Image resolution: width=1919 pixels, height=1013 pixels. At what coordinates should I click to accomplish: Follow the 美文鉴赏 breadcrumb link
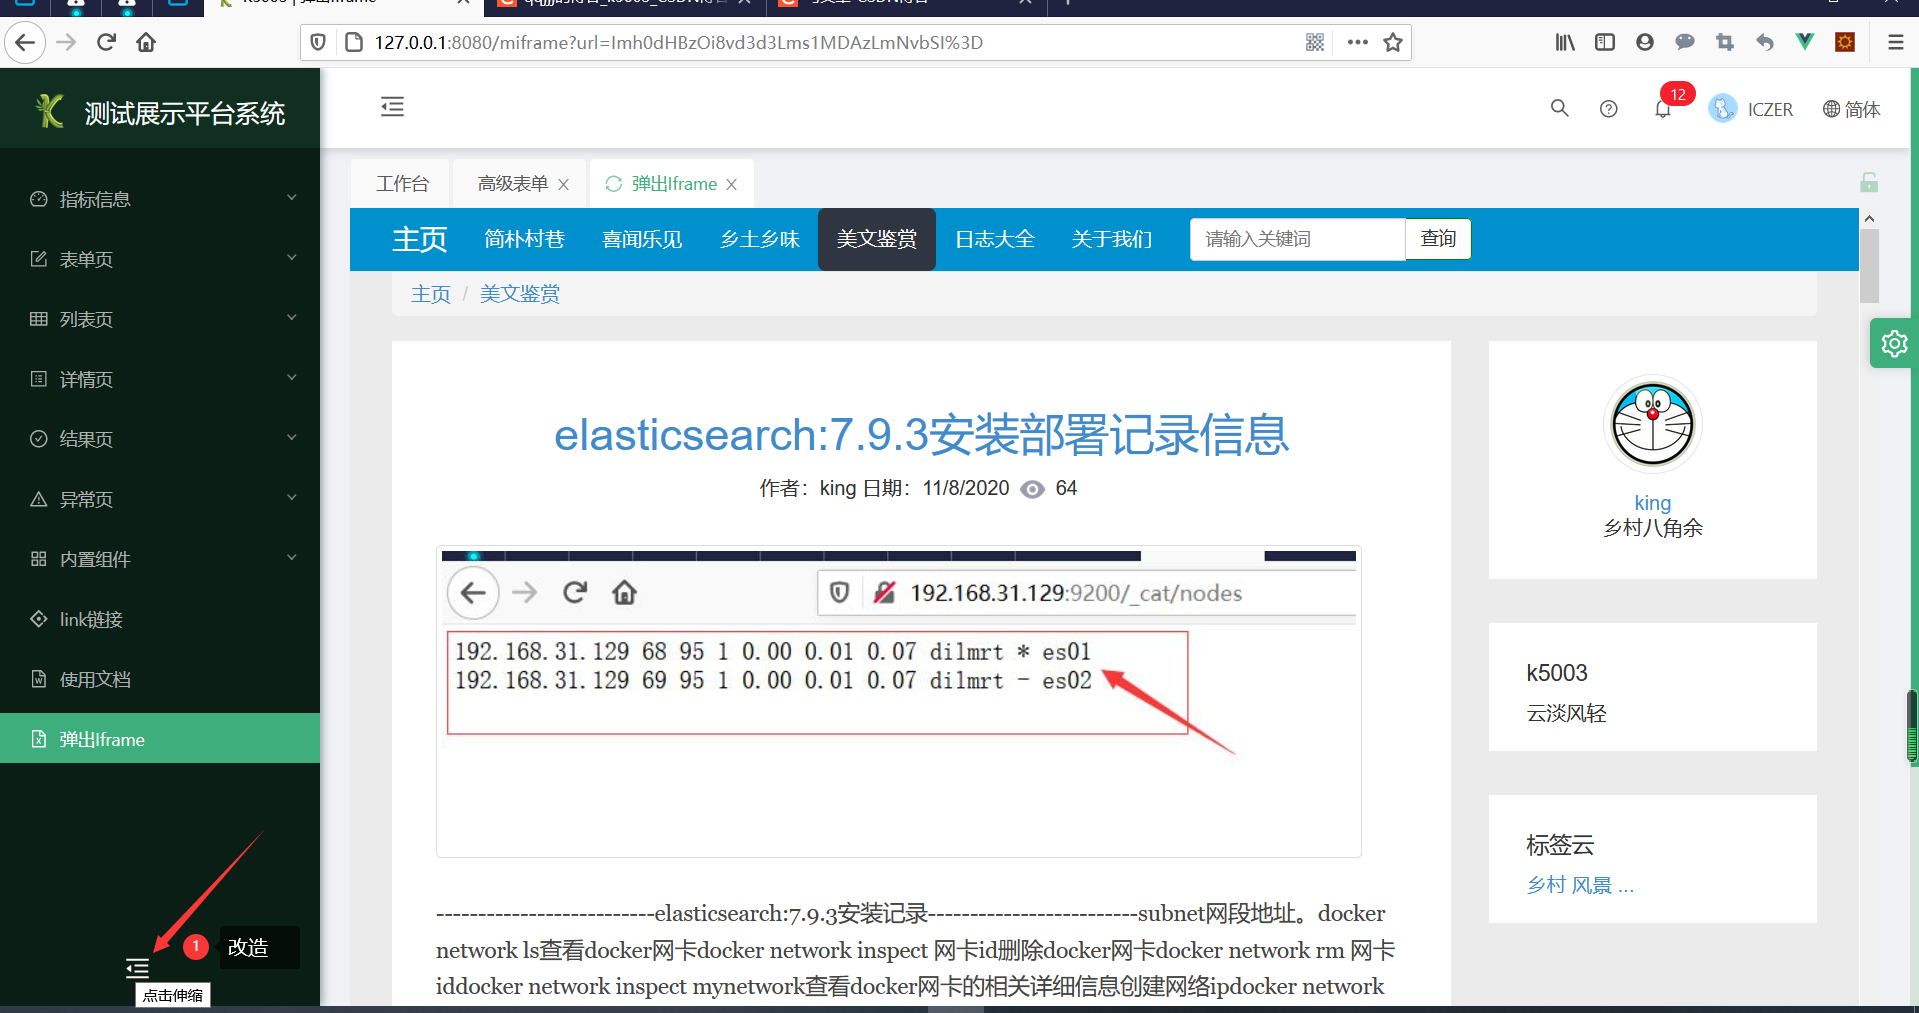[520, 294]
